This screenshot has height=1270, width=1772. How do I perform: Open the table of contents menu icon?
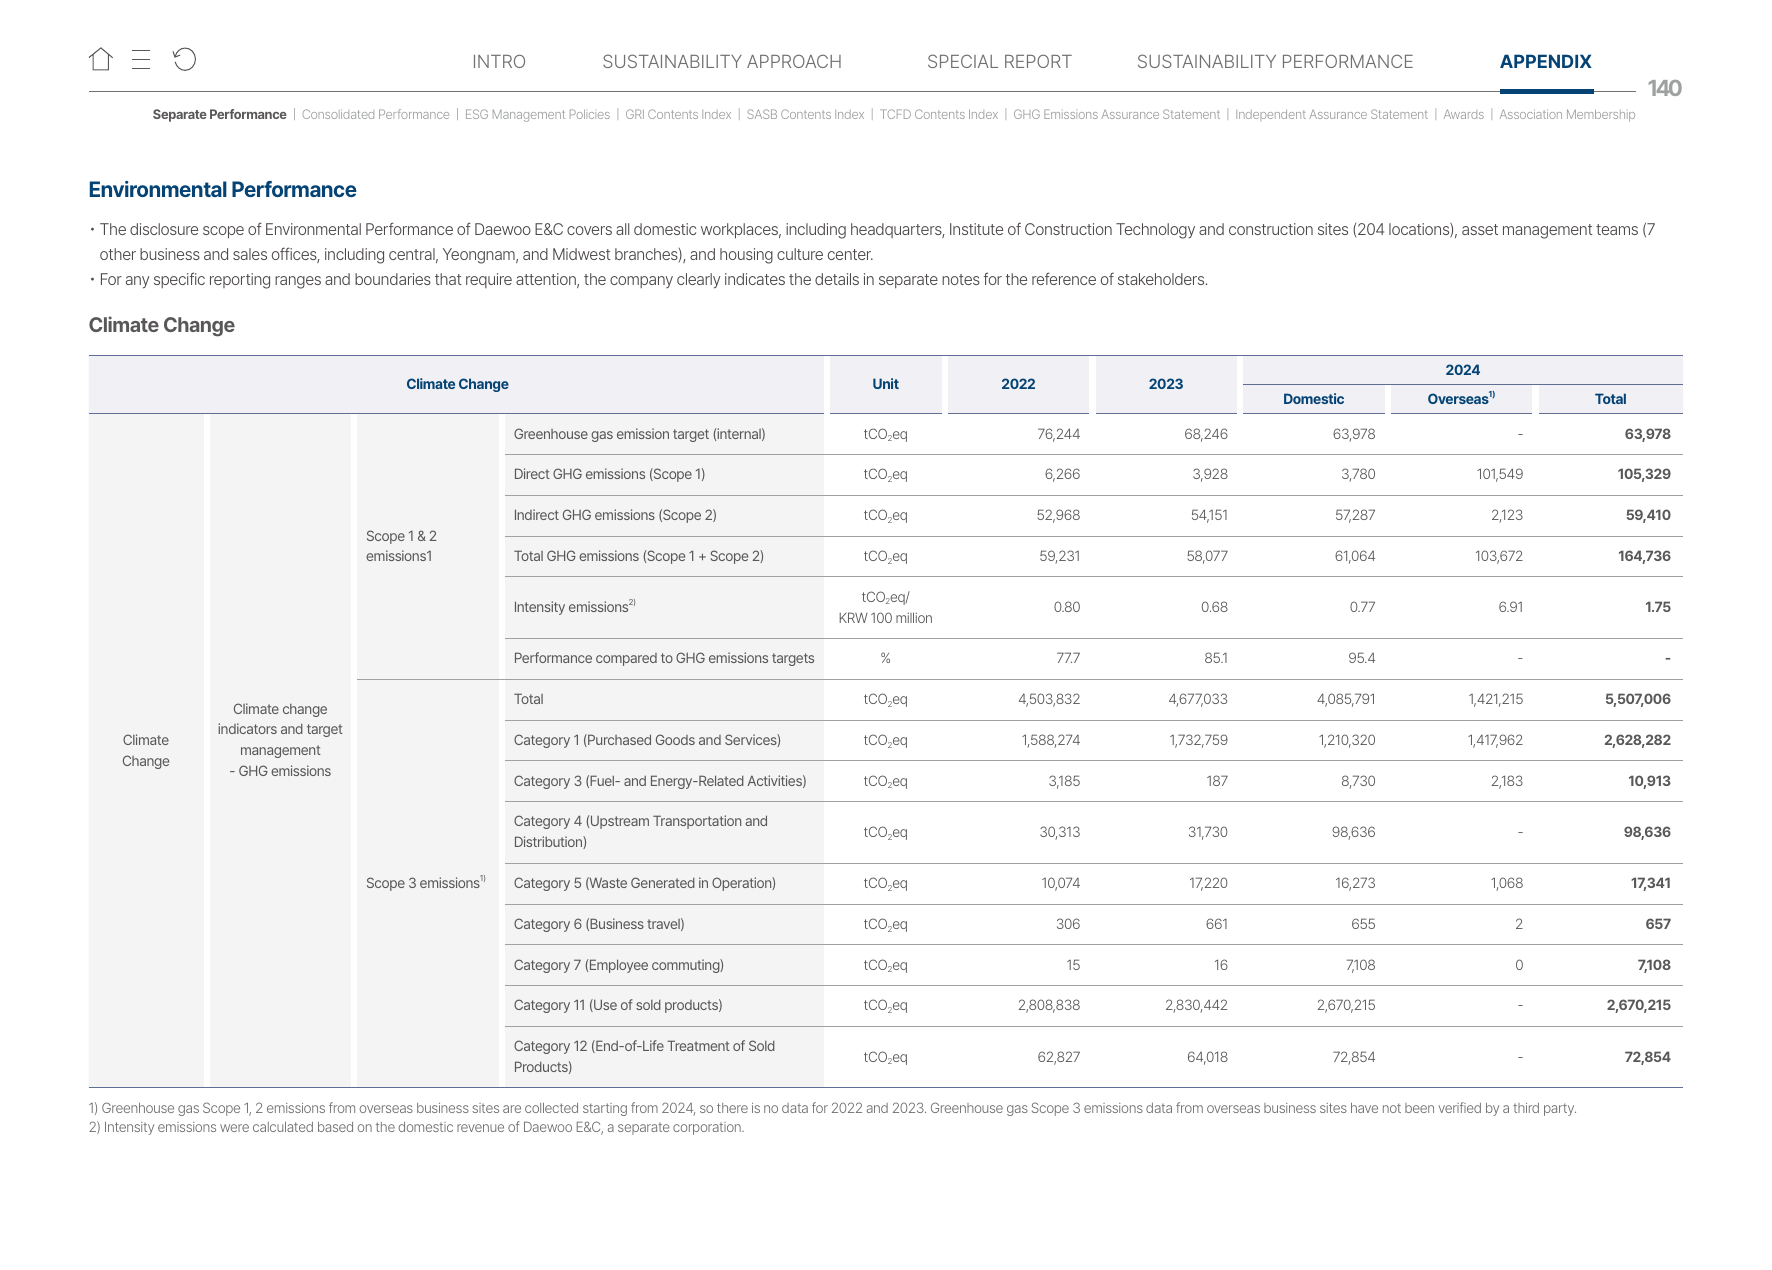pos(141,60)
